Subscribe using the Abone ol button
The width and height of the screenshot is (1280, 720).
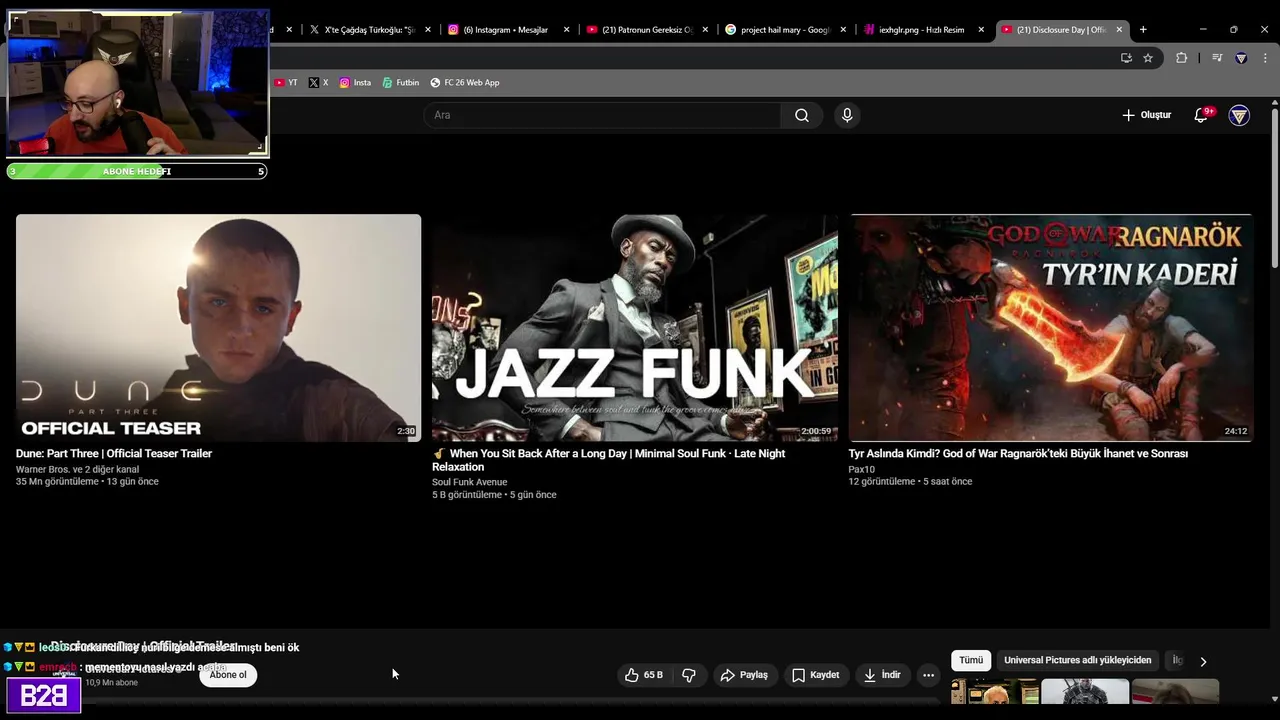[x=228, y=675]
